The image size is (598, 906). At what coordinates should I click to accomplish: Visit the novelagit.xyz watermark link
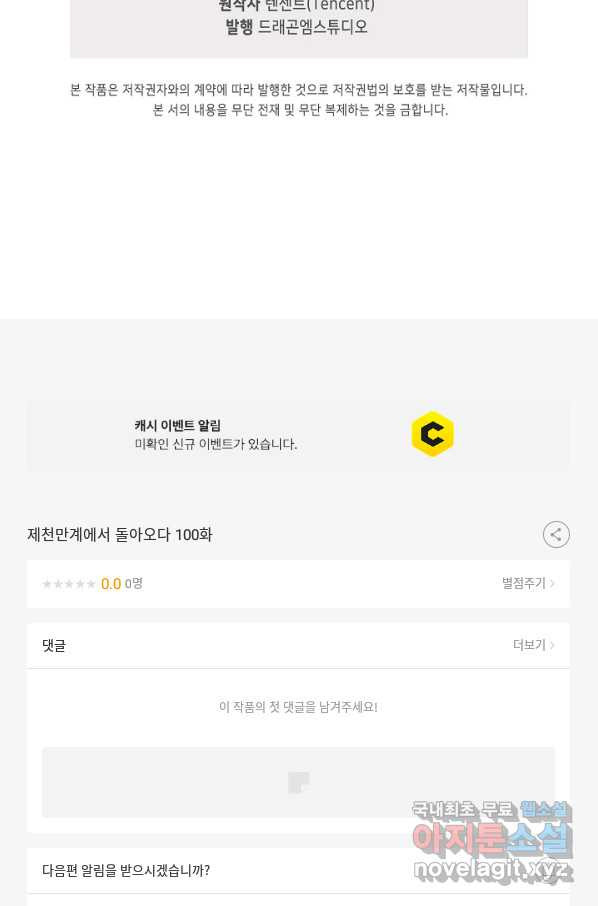[492, 869]
